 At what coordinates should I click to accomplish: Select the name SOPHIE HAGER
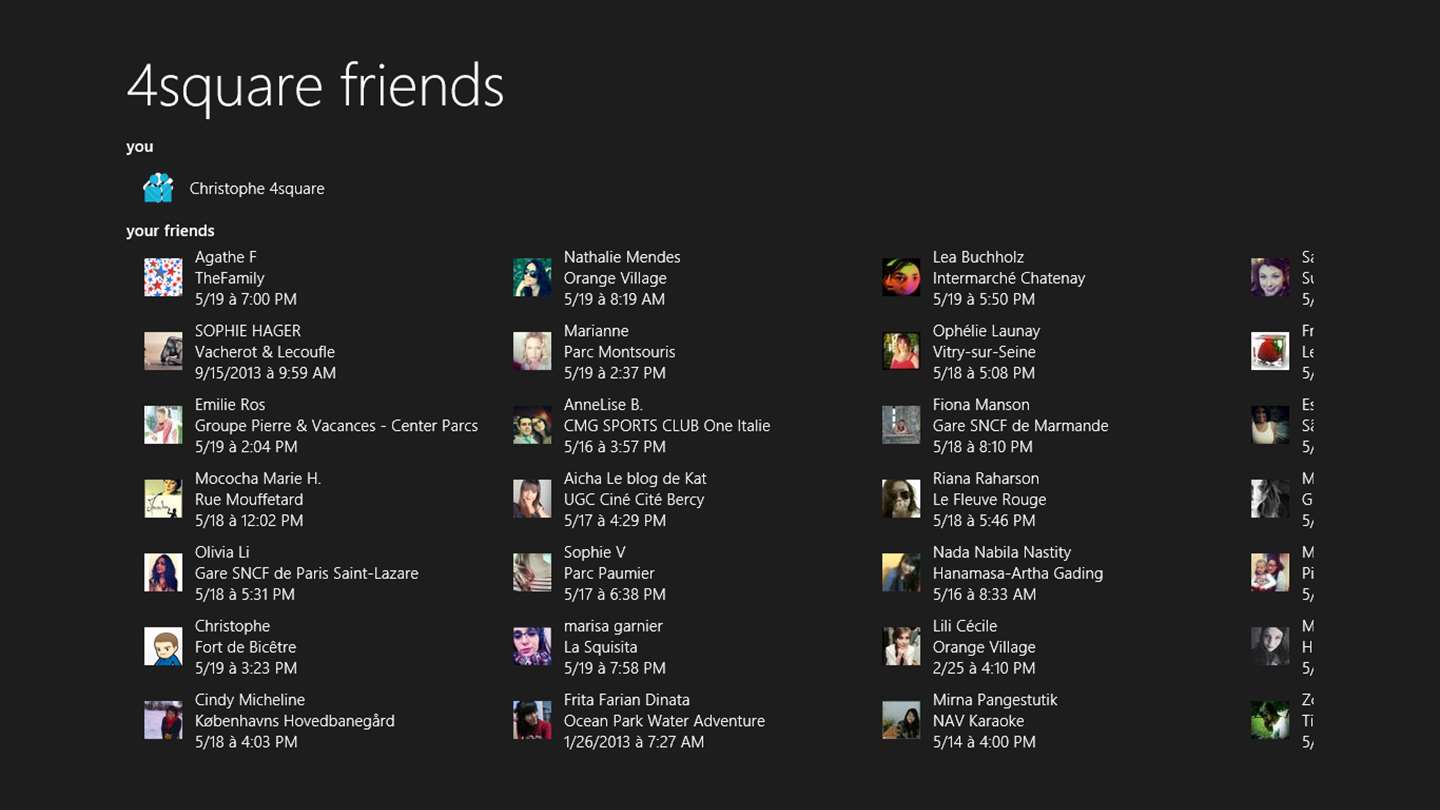pyautogui.click(x=248, y=331)
